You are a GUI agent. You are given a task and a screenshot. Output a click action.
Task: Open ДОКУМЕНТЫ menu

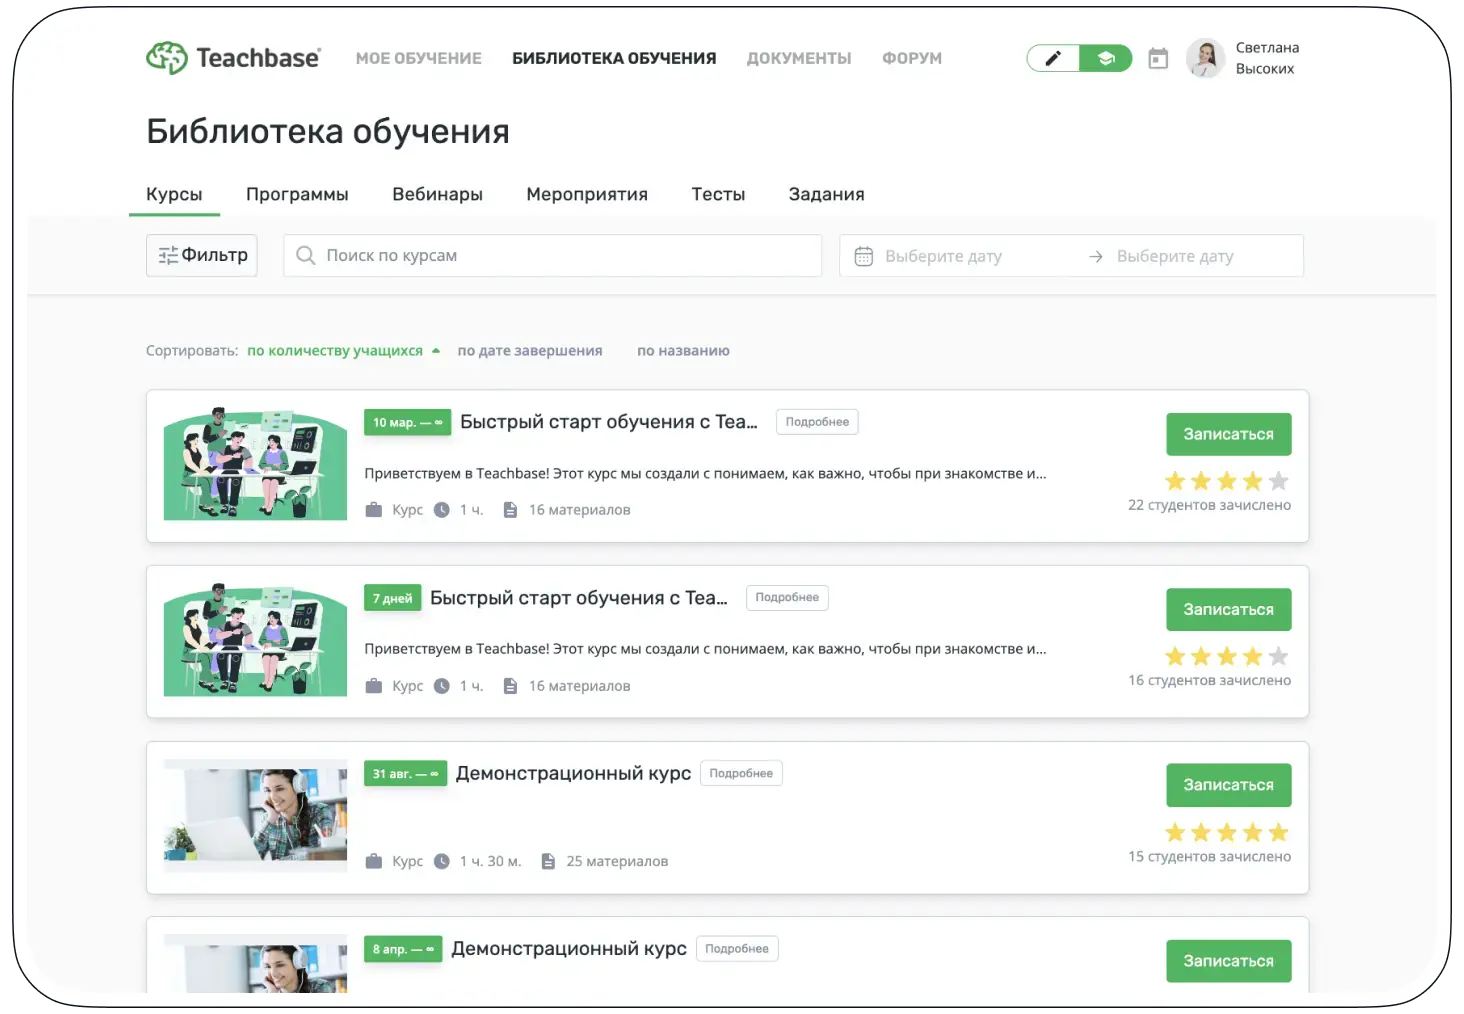pyautogui.click(x=799, y=58)
